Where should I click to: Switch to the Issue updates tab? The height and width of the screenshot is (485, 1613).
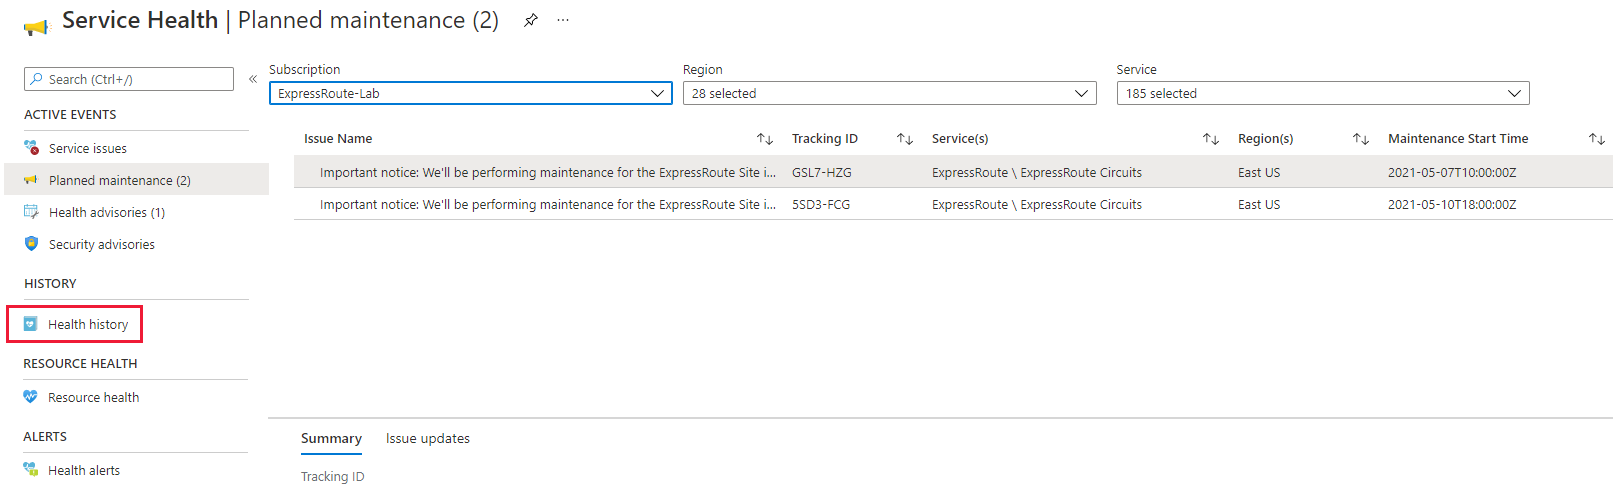click(x=427, y=439)
